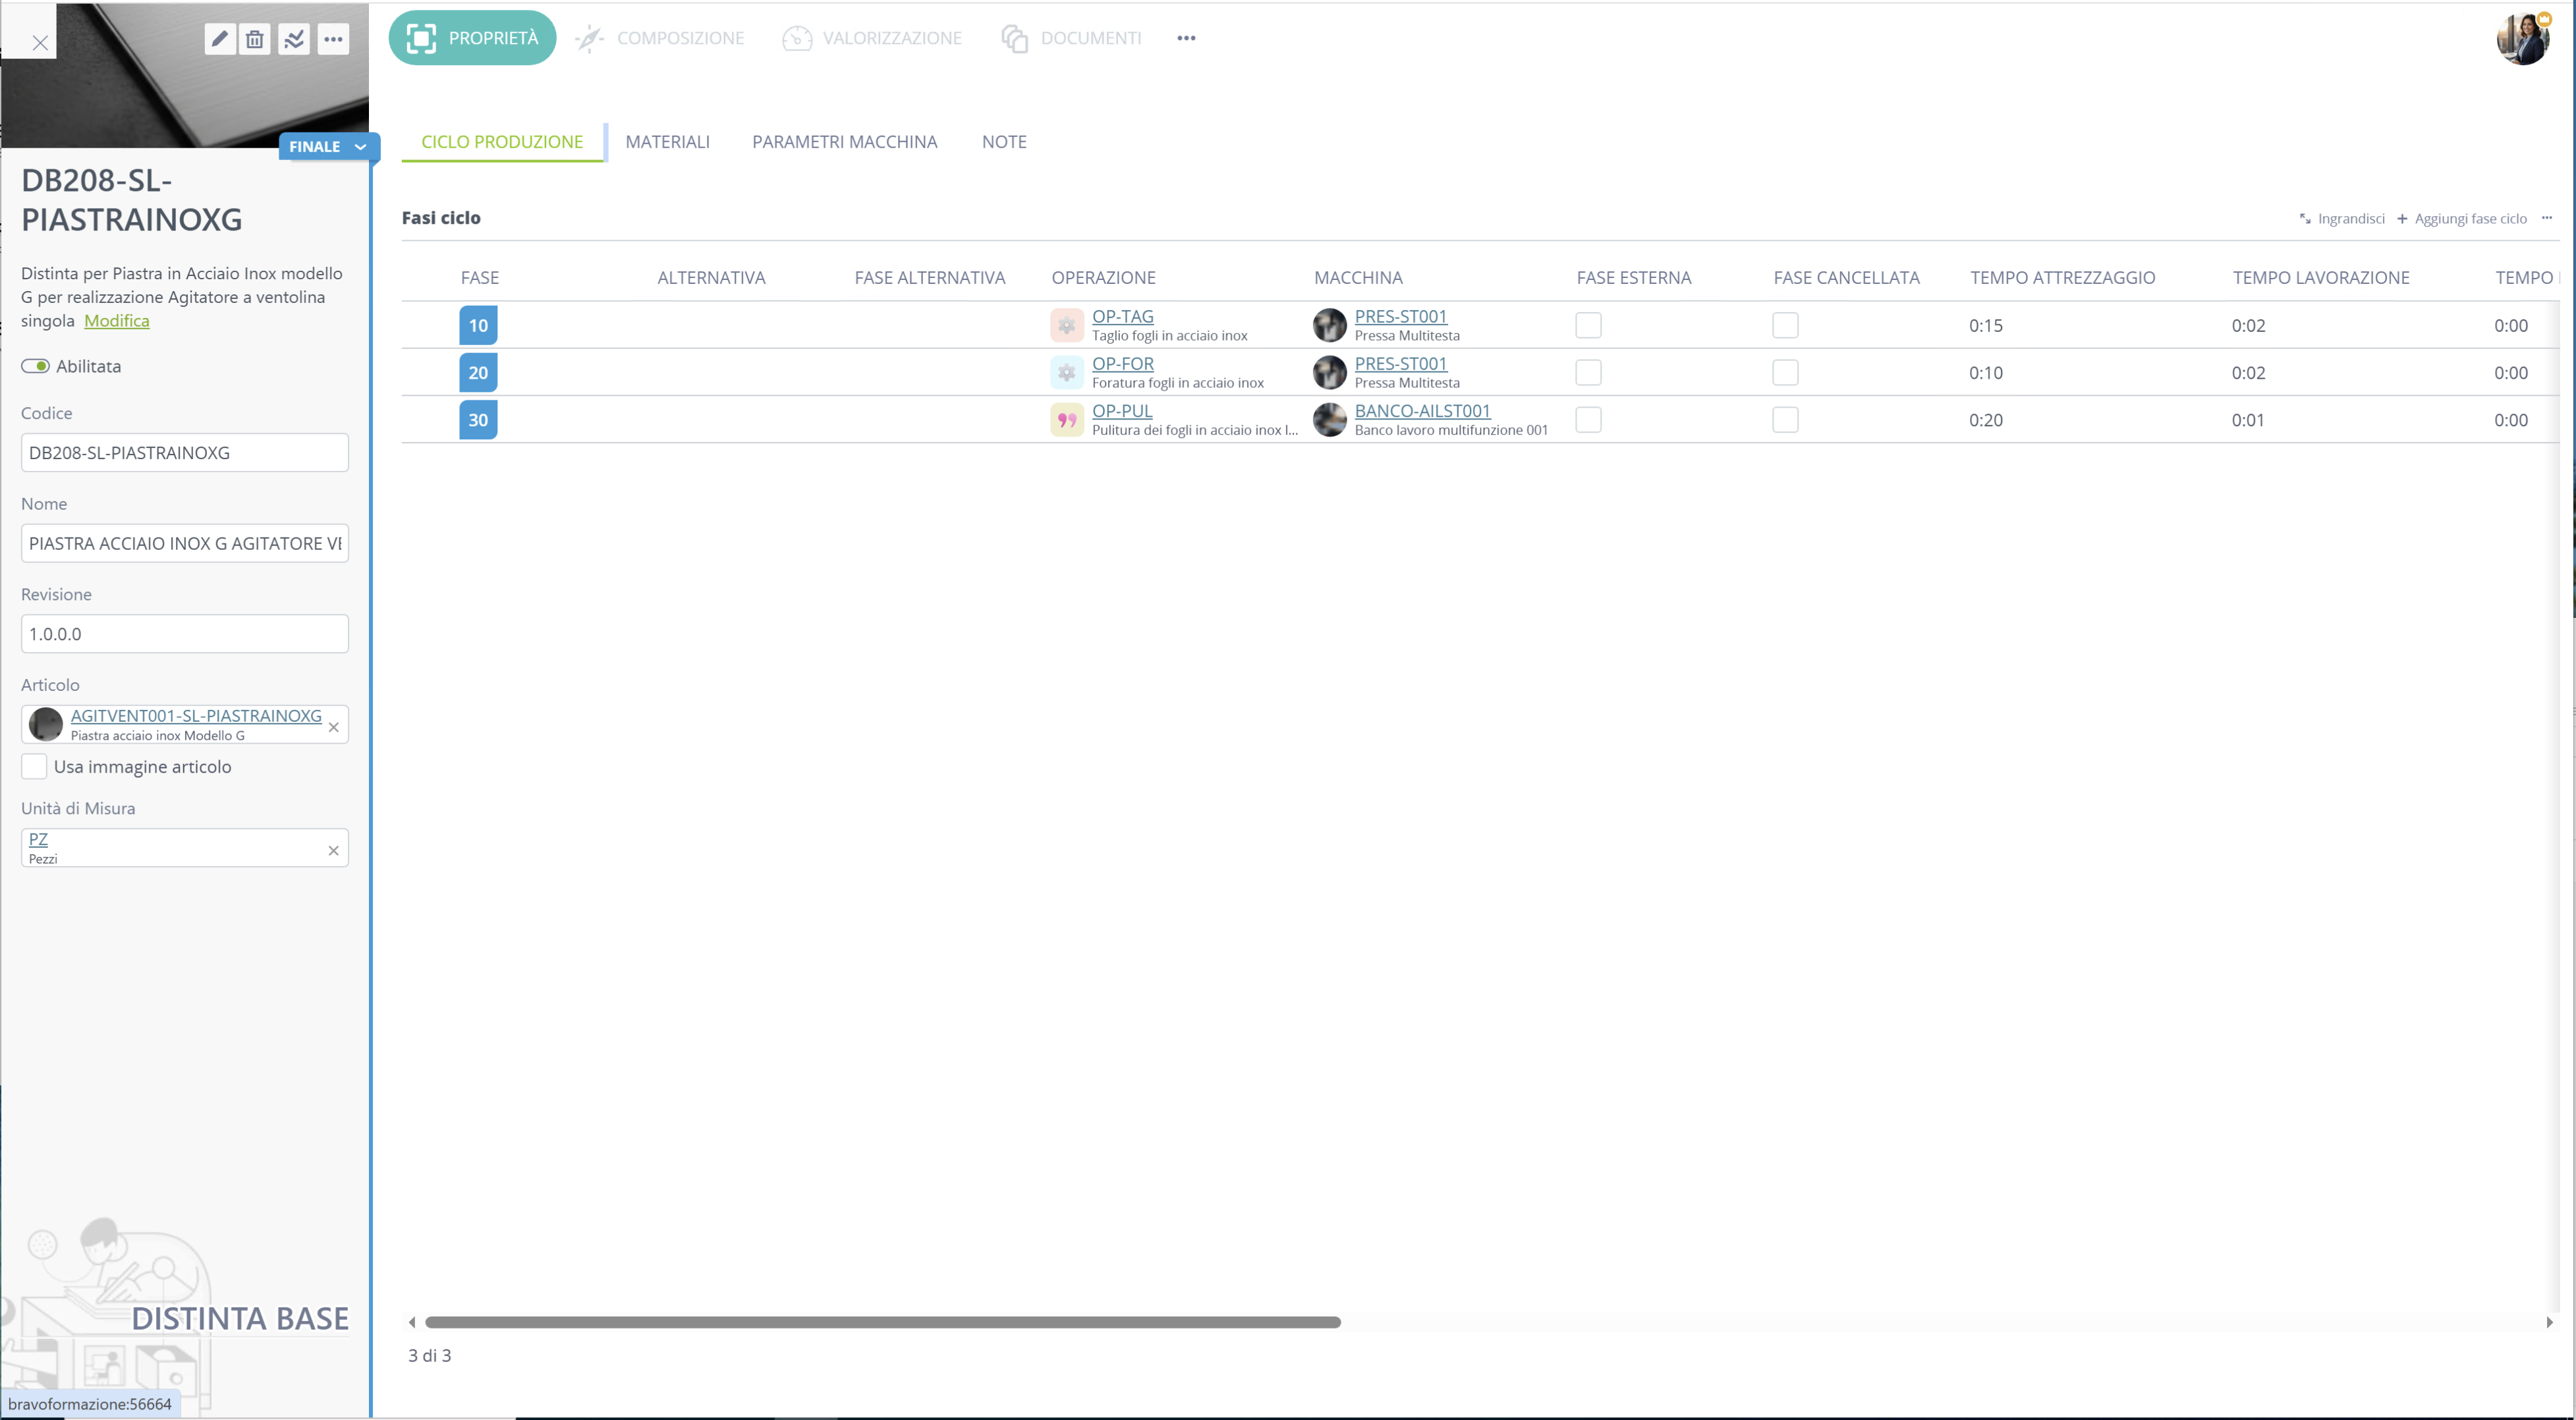Click the horizontal scrollbar of the phases table
The width and height of the screenshot is (2576, 1420).
(x=882, y=1322)
